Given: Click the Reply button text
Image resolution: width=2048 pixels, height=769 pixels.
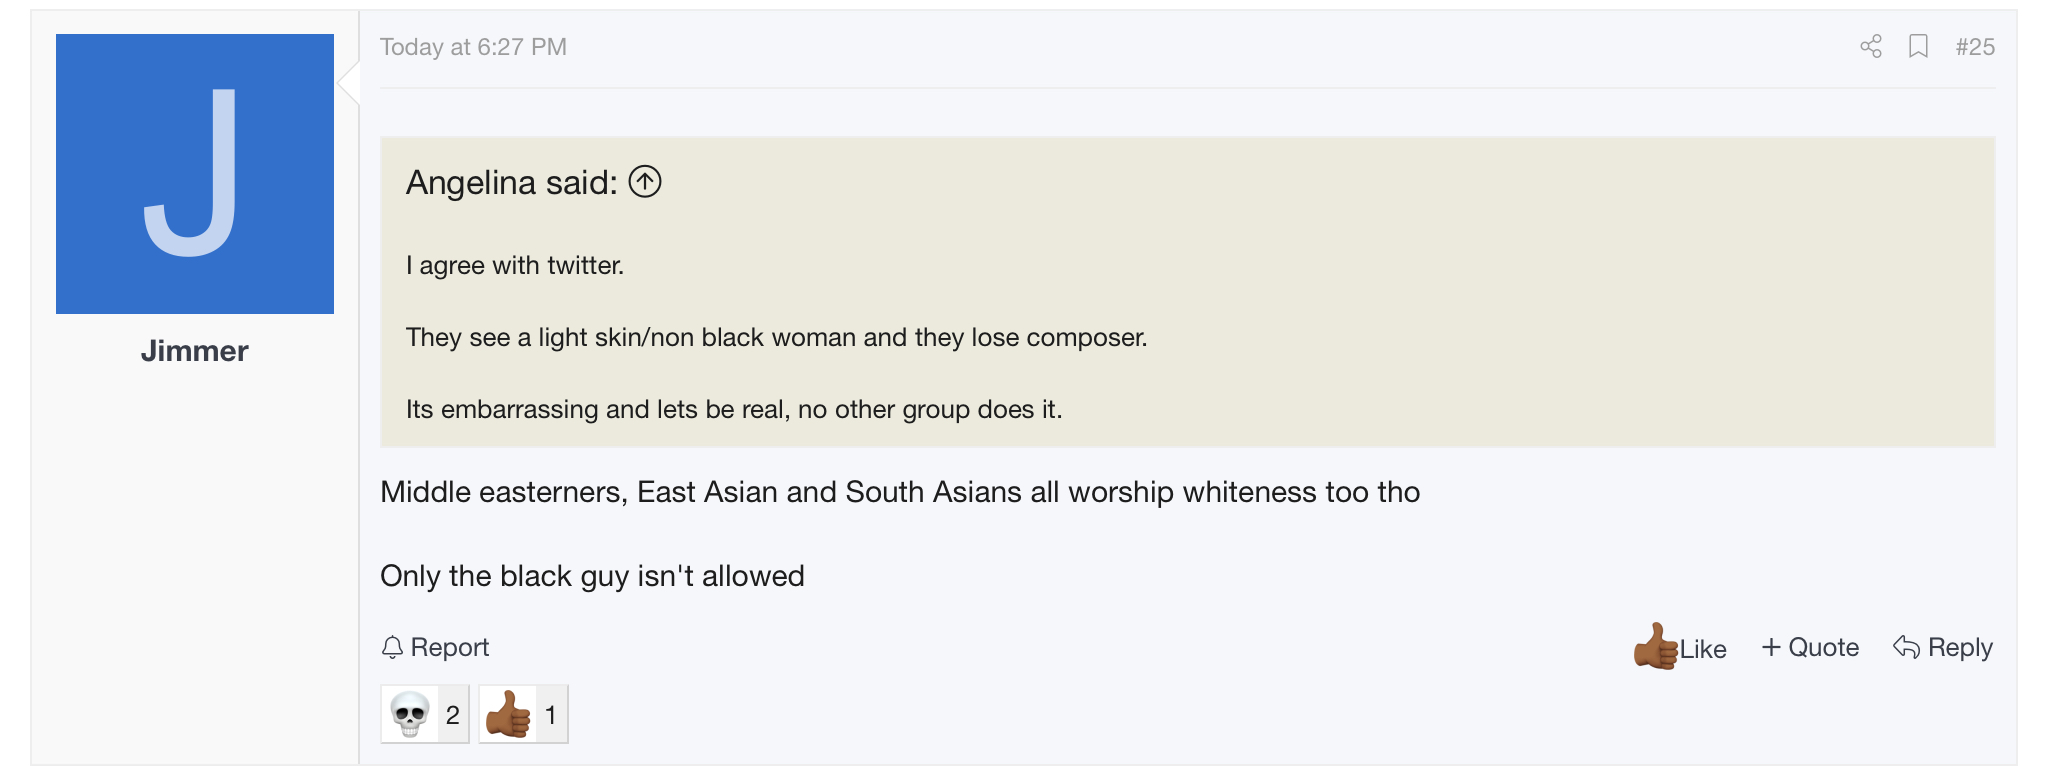Looking at the screenshot, I should pyautogui.click(x=1960, y=647).
